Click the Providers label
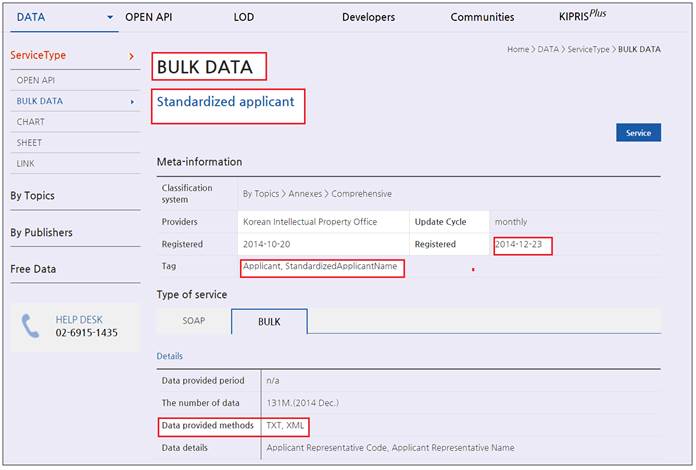The image size is (696, 470). pyautogui.click(x=179, y=222)
